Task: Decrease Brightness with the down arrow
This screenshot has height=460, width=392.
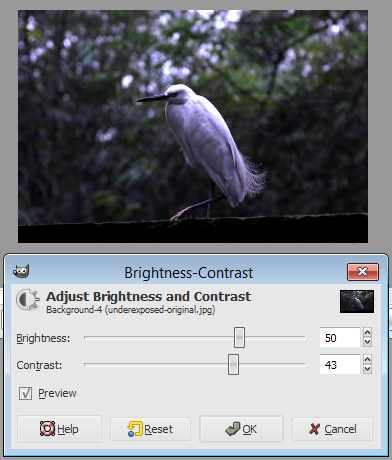Action: click(x=367, y=342)
